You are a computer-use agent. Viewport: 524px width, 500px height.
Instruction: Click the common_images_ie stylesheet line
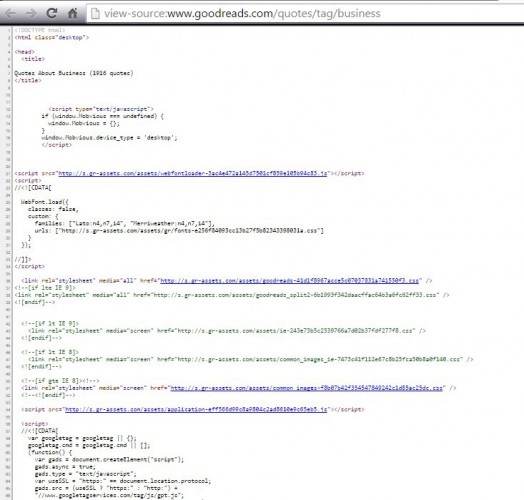click(x=251, y=359)
